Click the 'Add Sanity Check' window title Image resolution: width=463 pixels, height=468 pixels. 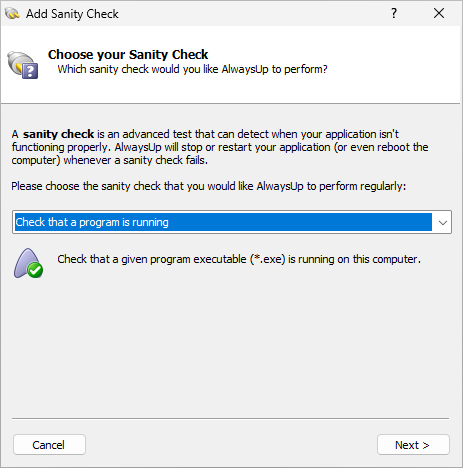(x=72, y=14)
